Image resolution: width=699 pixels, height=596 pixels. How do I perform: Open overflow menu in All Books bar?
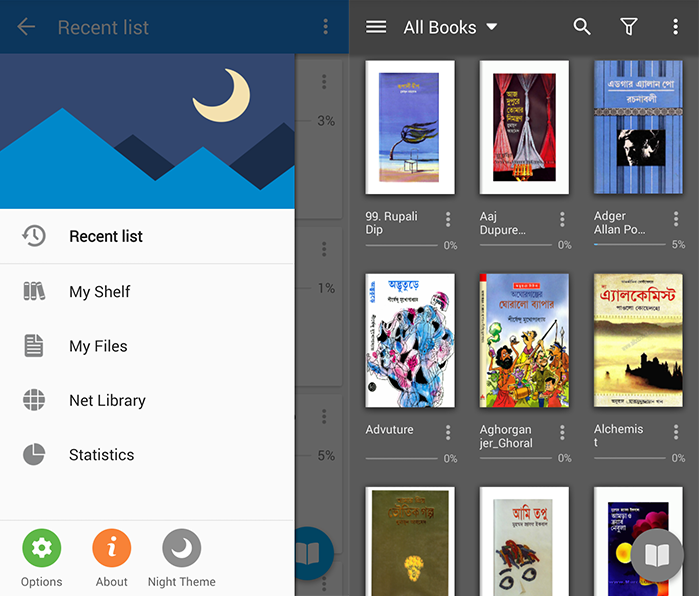click(675, 27)
